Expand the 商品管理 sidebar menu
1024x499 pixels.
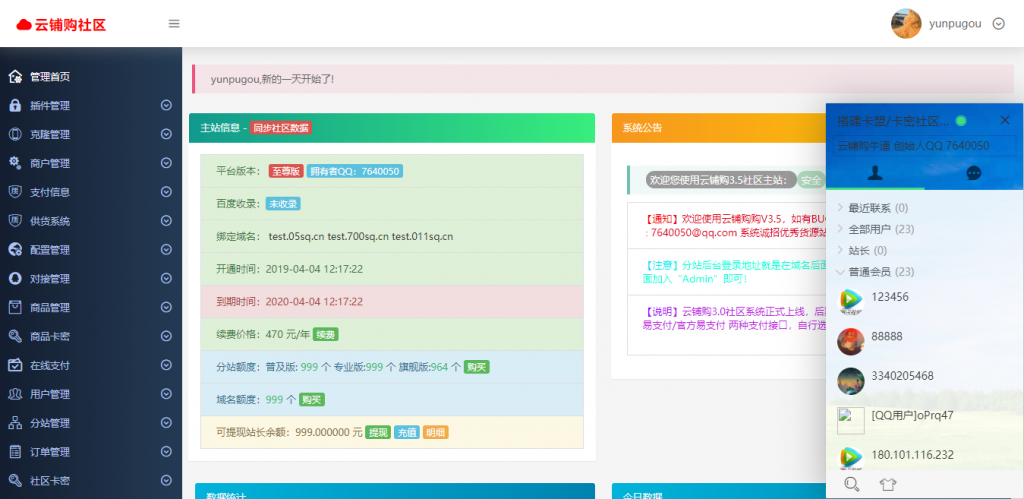(90, 308)
